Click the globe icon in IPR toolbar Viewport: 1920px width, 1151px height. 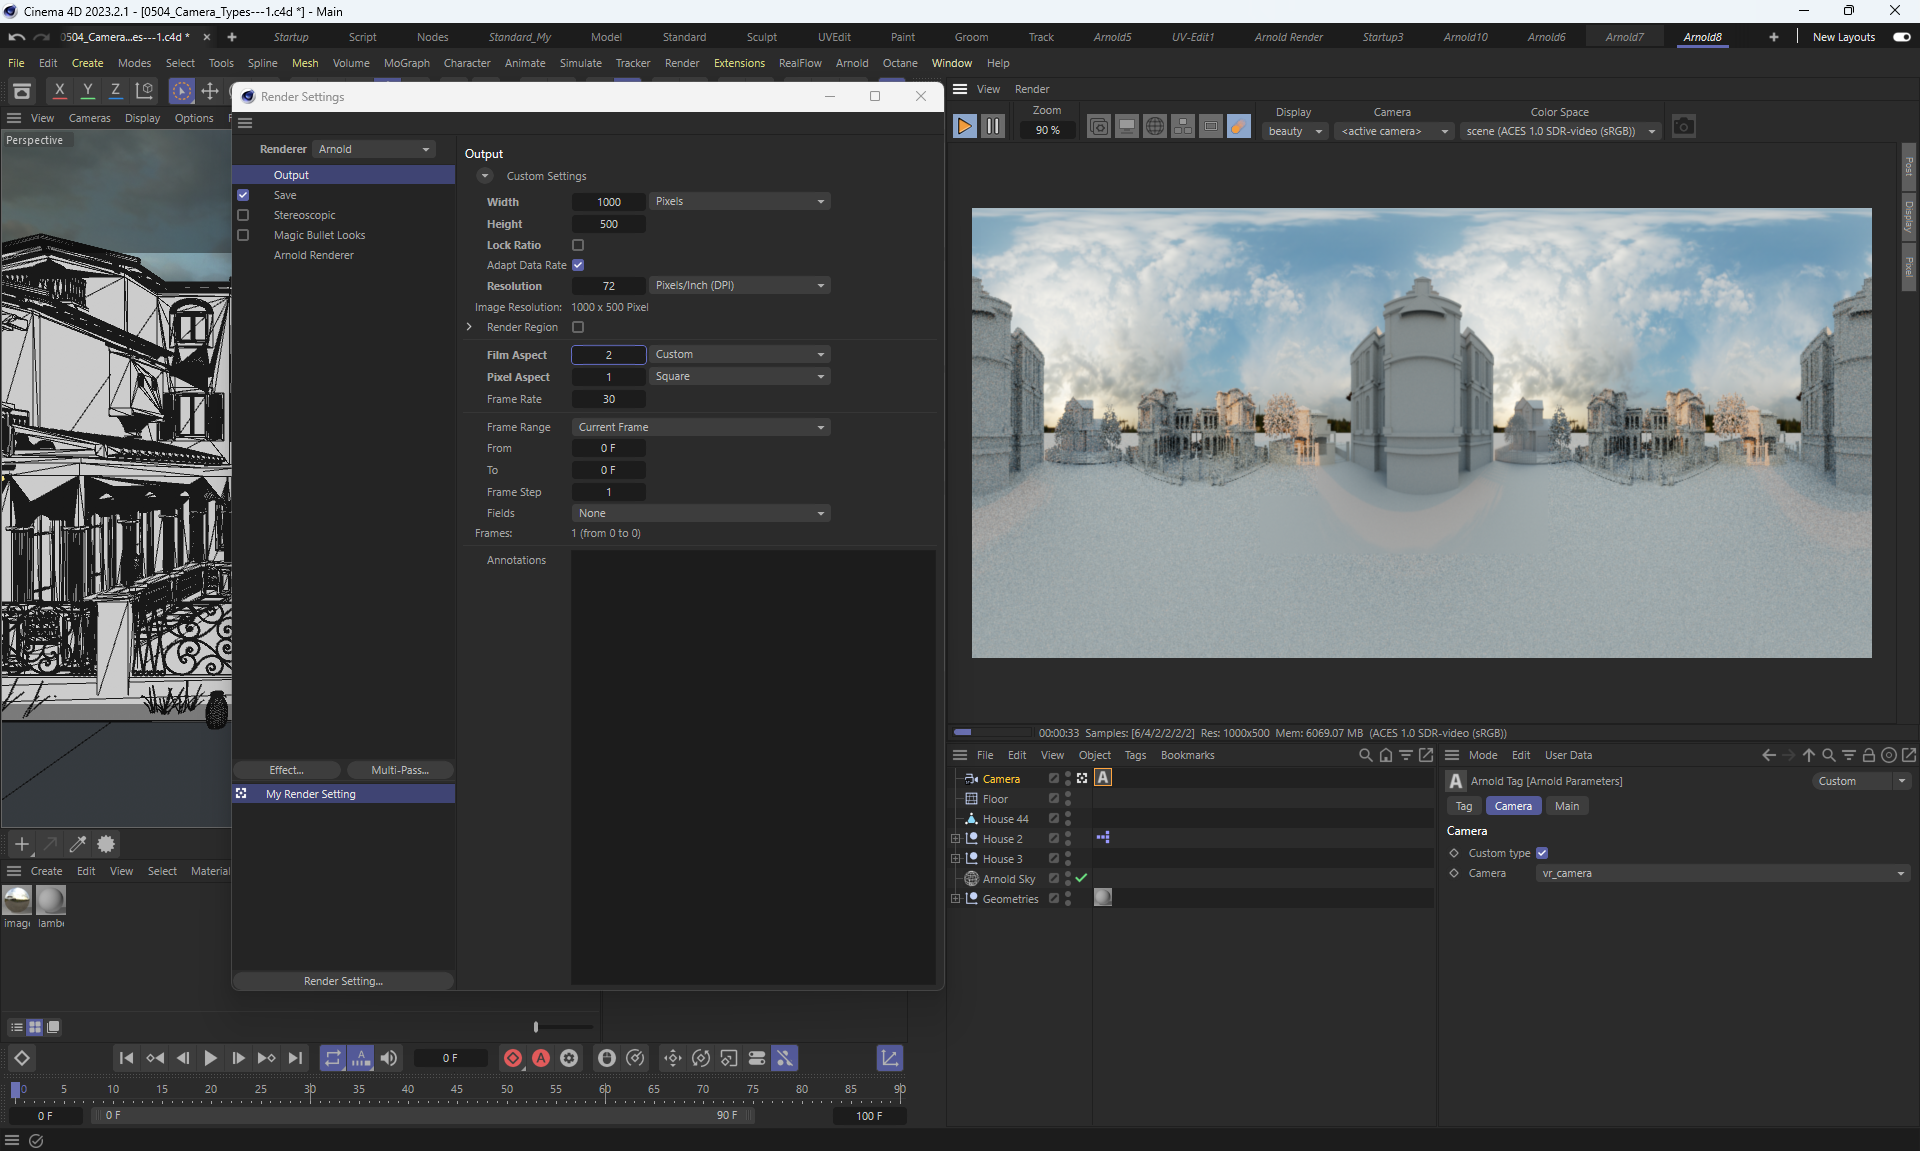pyautogui.click(x=1154, y=127)
